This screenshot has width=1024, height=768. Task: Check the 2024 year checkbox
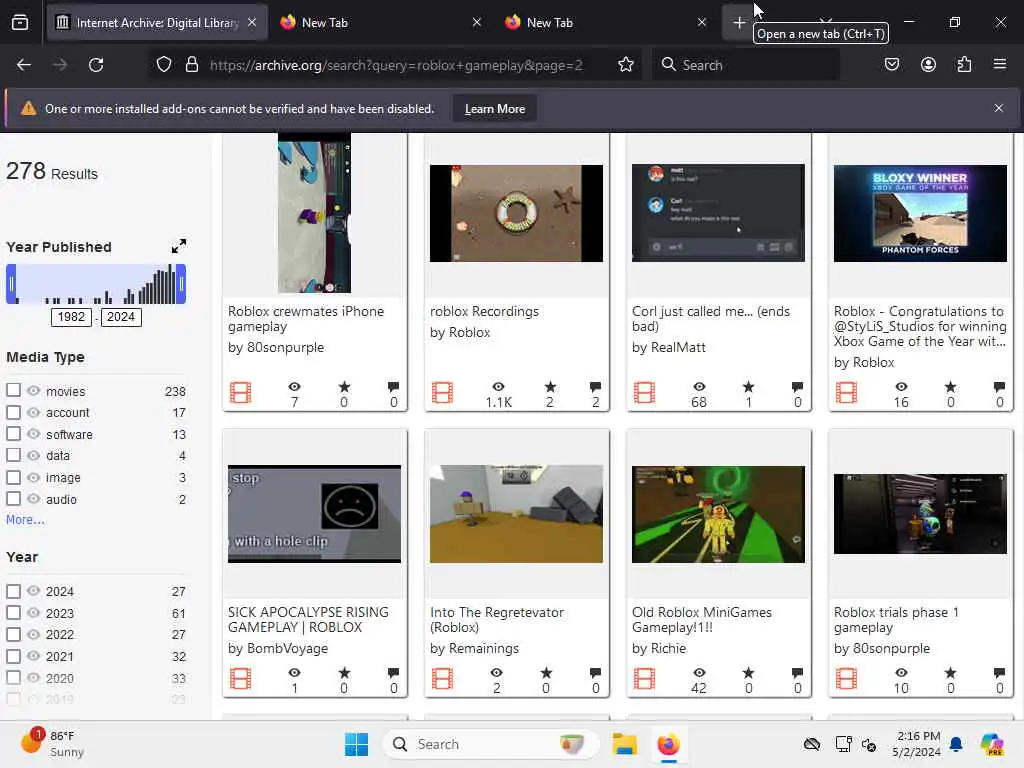click(x=13, y=591)
